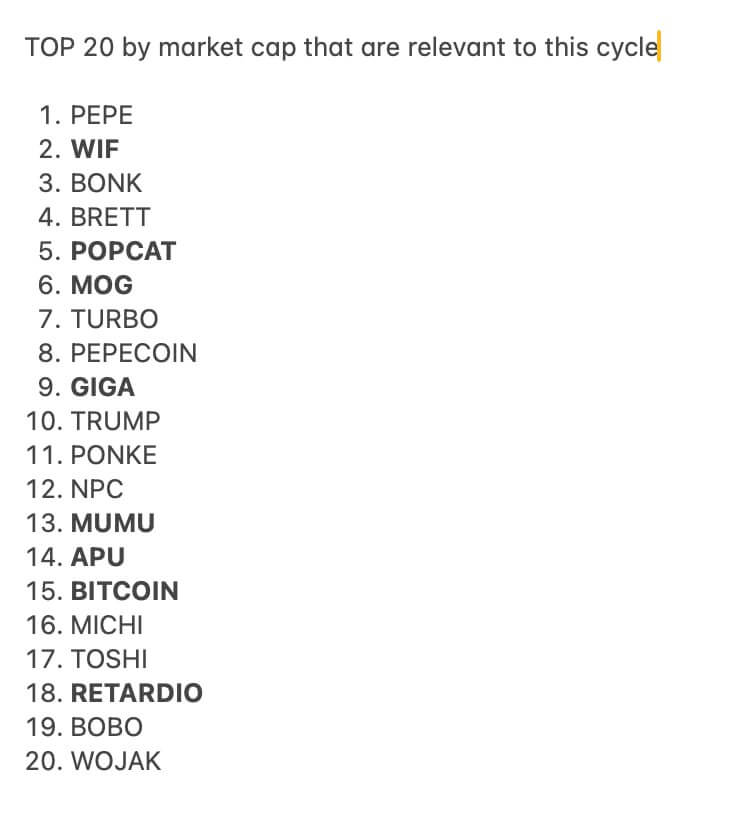The width and height of the screenshot is (752, 814).
Task: Place cursor on TOSHI entry
Action: pos(109,659)
